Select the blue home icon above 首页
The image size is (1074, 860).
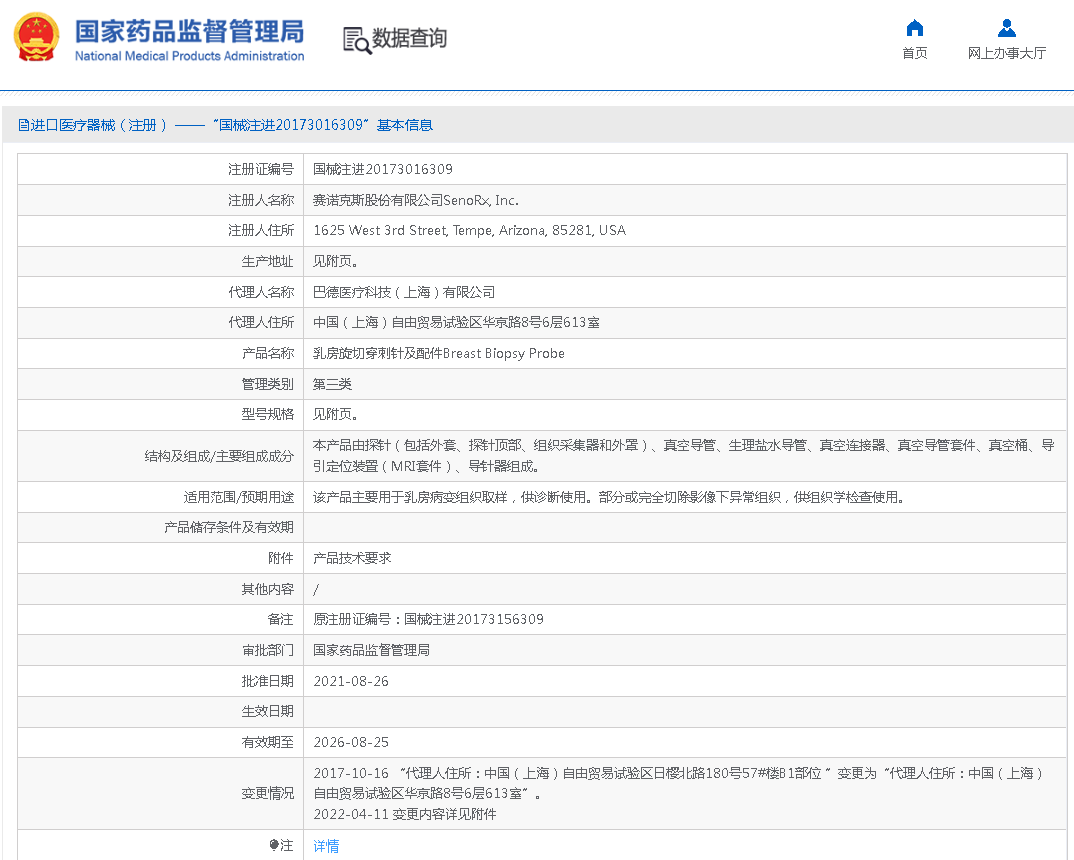pos(913,28)
